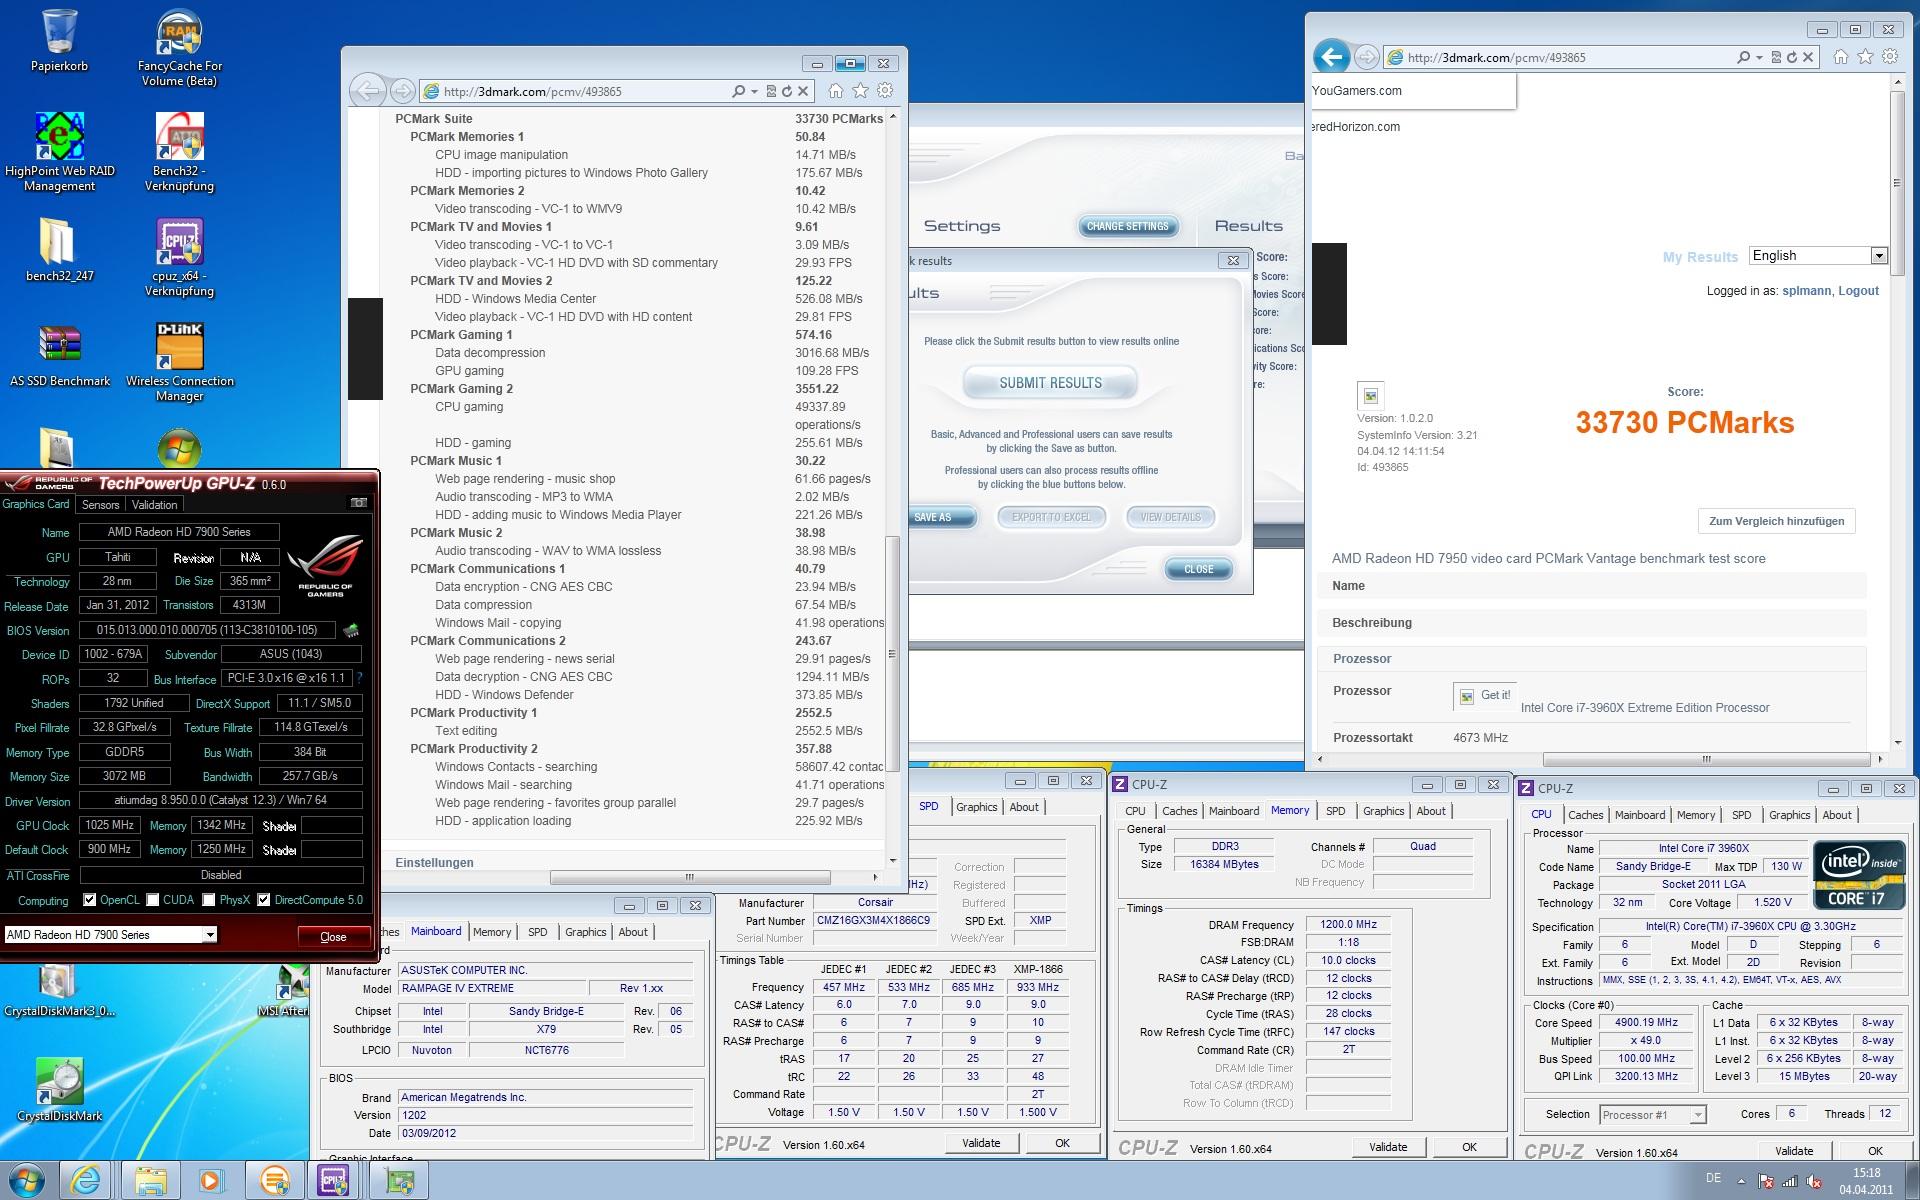Refresh page in middle Internet Explorer window
This screenshot has height=1200, width=1920.
tap(786, 91)
